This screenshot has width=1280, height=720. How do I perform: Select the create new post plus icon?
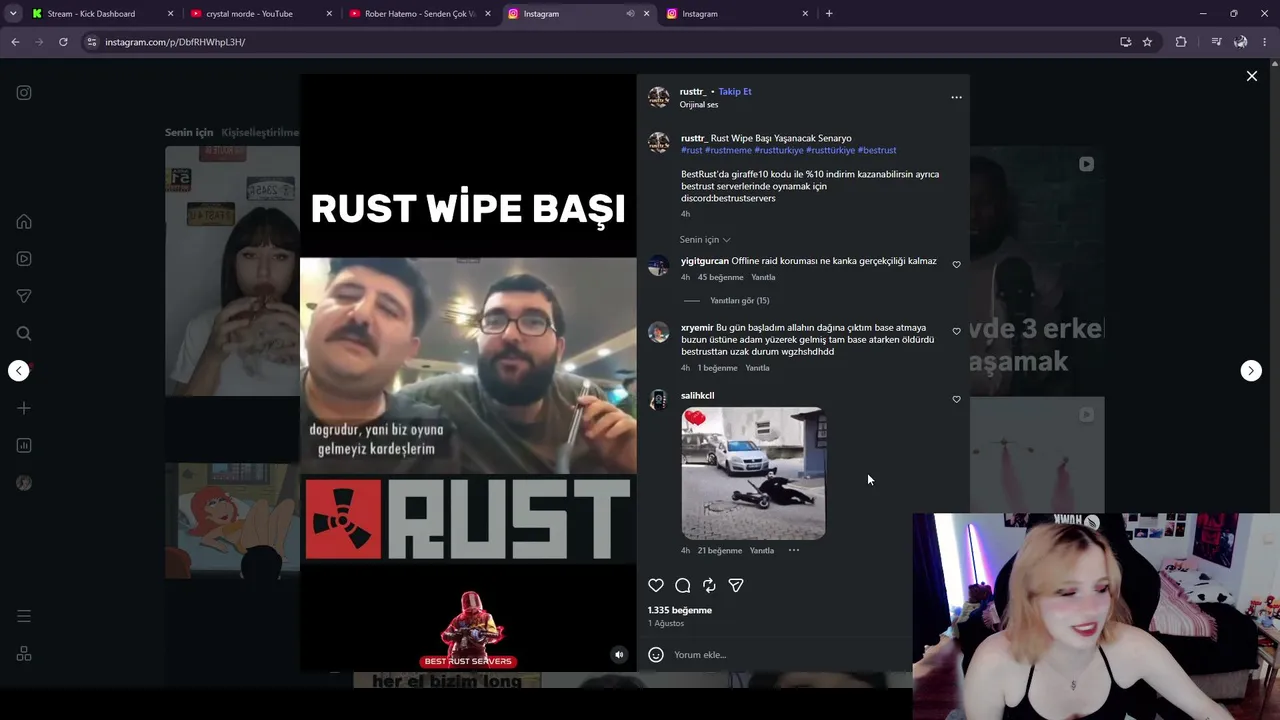24,408
